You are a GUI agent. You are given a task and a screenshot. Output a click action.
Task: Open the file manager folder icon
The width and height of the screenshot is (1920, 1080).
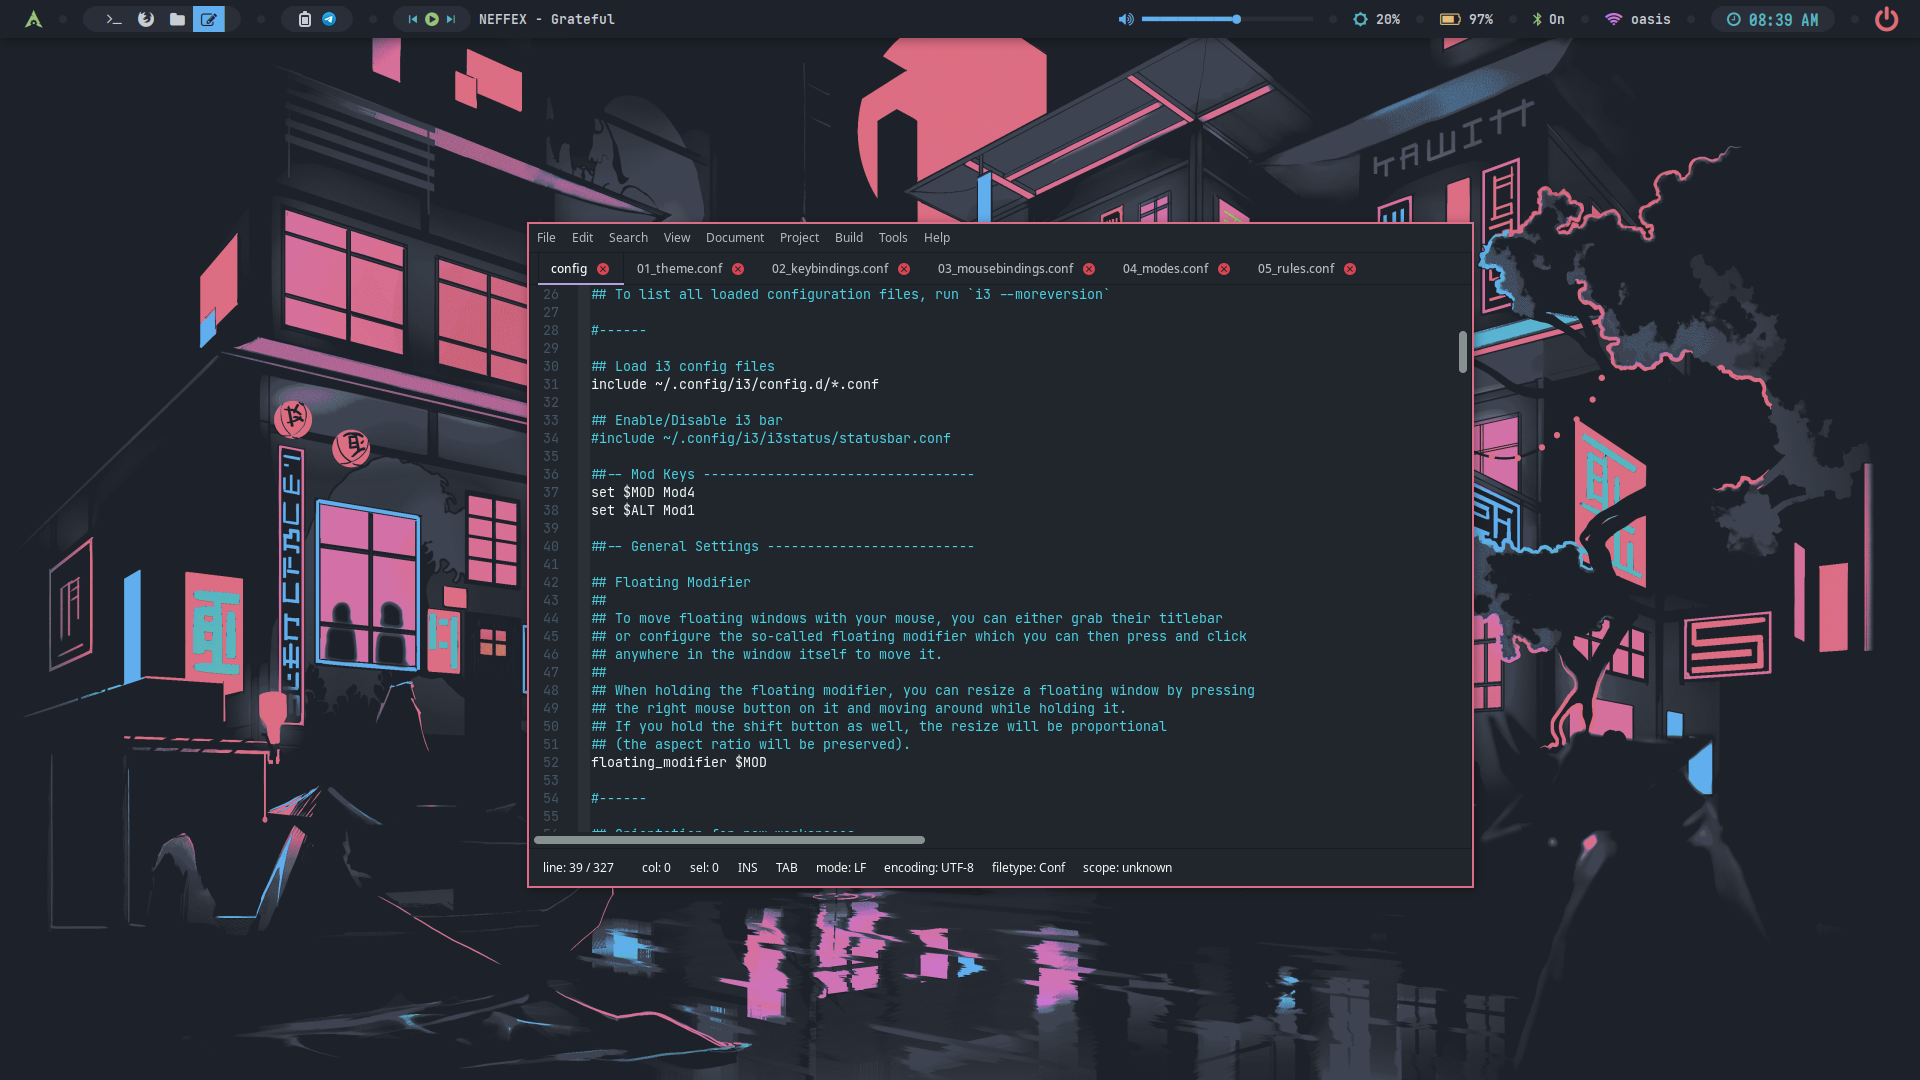click(177, 19)
